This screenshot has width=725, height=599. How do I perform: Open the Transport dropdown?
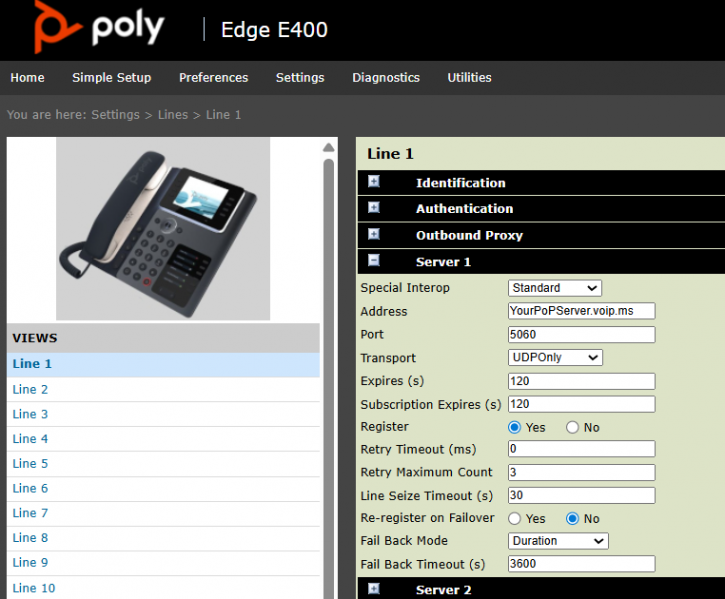click(555, 357)
